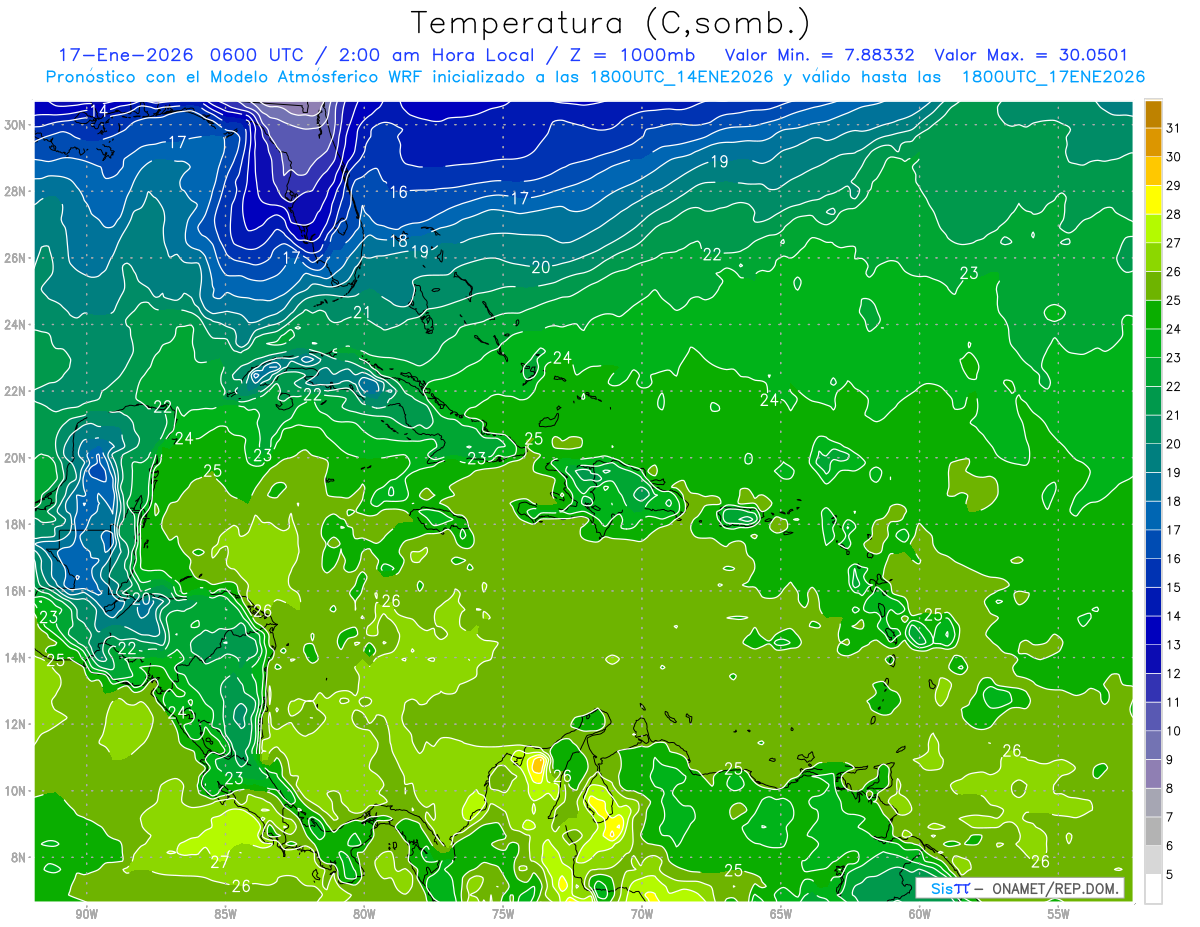Screen dimensions: 1200x927
Task: Click the purple colorbar swatch between 9 and 10
Action: [1153, 745]
